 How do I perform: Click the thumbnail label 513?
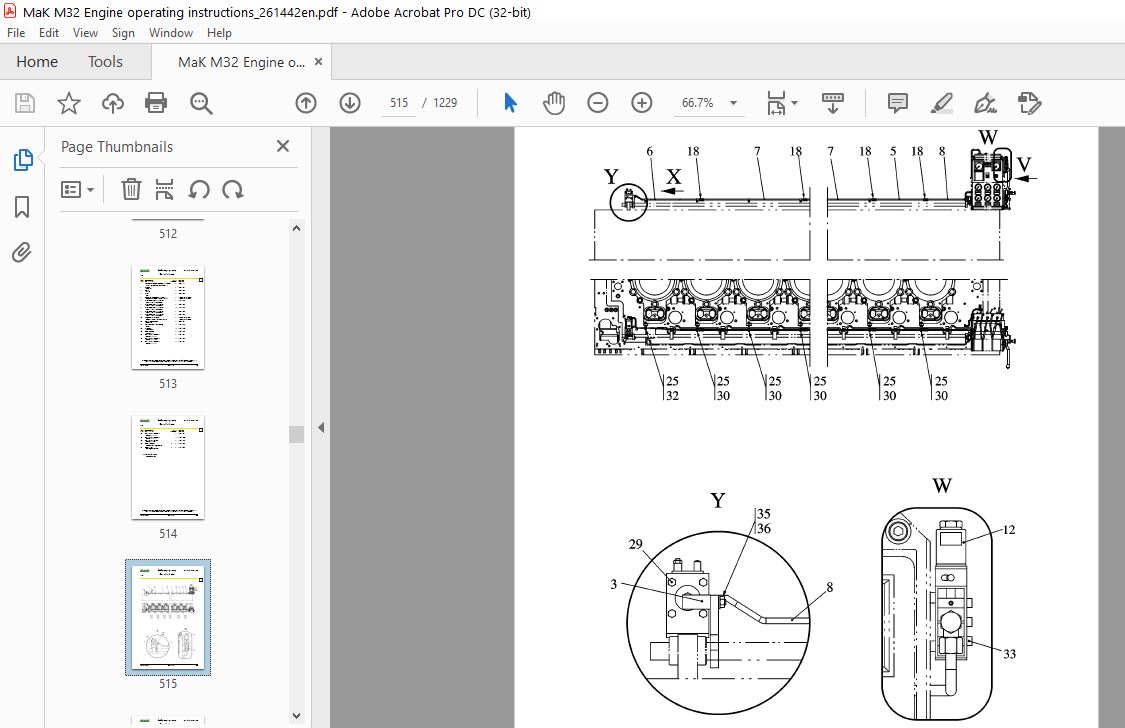[x=168, y=384]
